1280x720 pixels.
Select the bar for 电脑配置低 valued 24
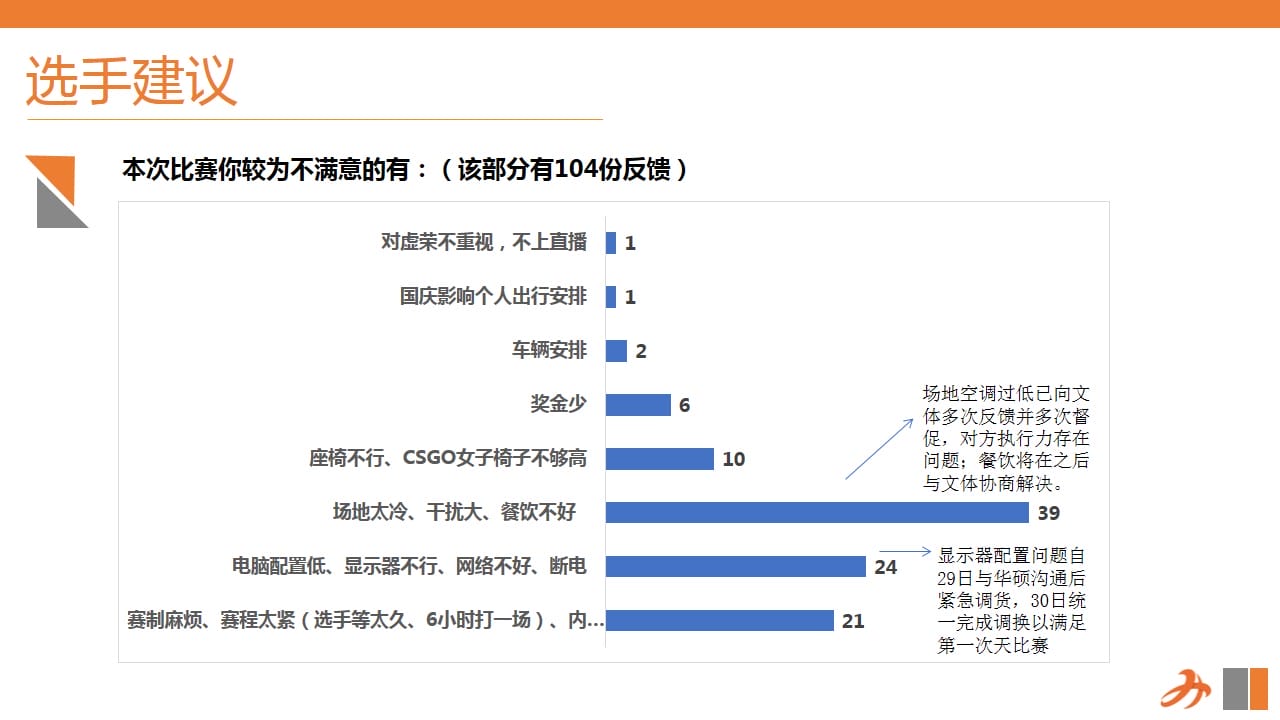pyautogui.click(x=736, y=566)
